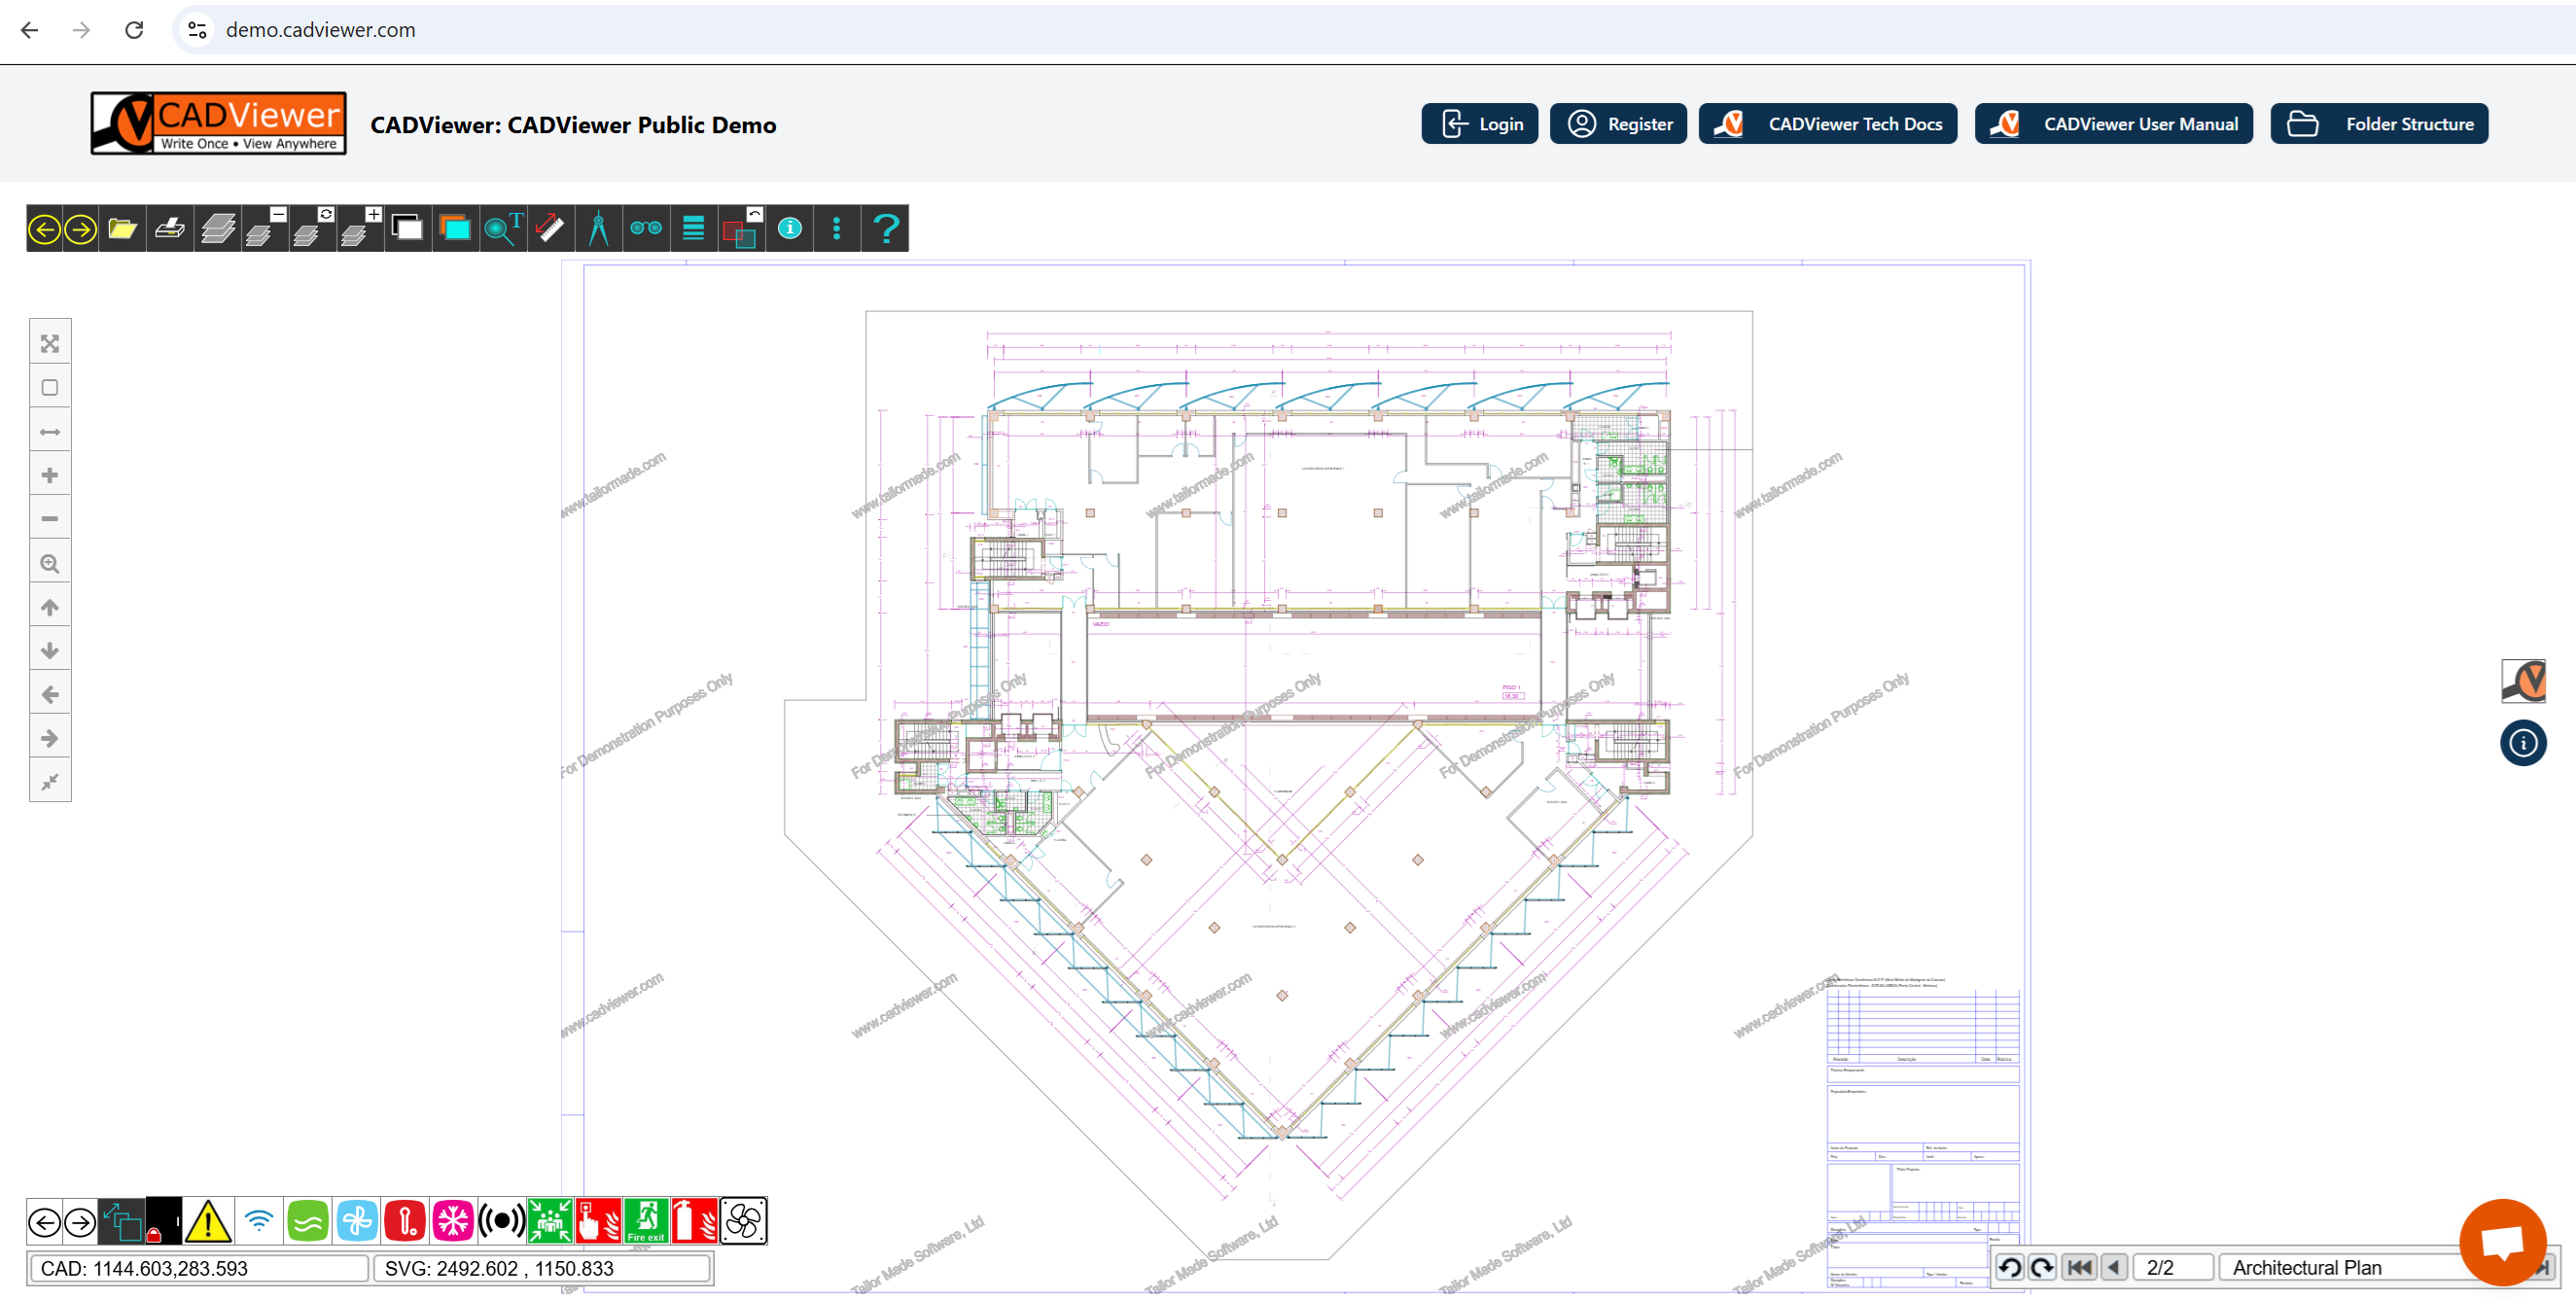Jump to first page
The height and width of the screenshot is (1300, 2576).
click(x=2079, y=1269)
